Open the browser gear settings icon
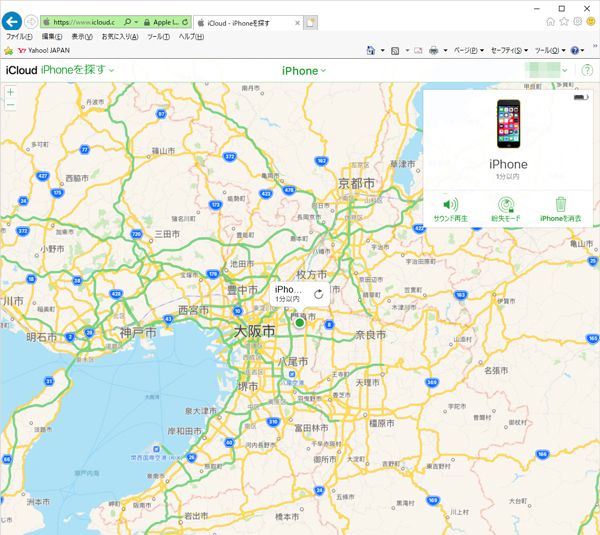The image size is (600, 535). click(x=577, y=21)
